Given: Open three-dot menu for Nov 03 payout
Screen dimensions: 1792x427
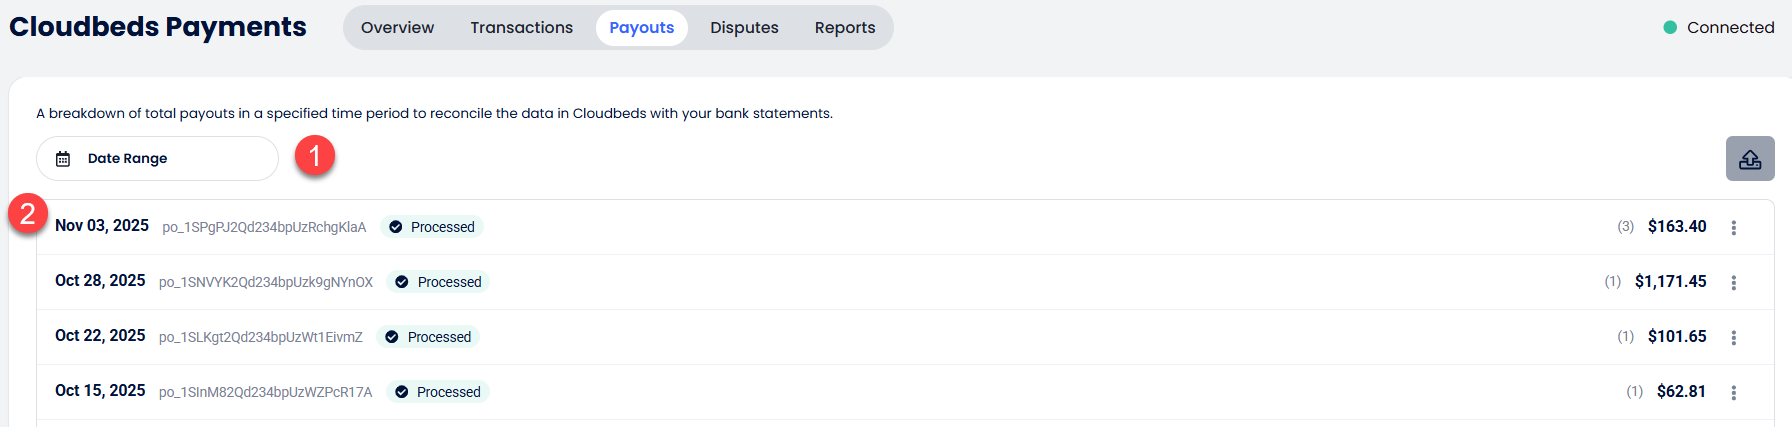Looking at the screenshot, I should 1733,228.
